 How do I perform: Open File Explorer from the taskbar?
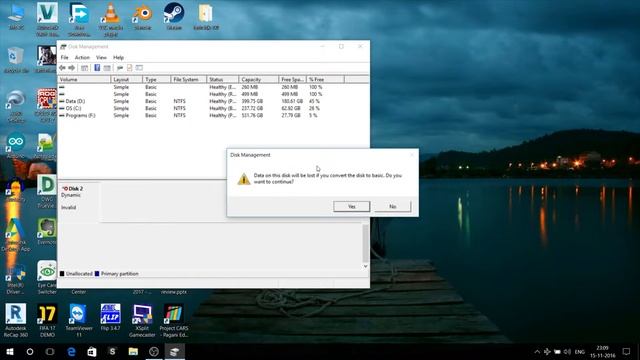[133, 351]
